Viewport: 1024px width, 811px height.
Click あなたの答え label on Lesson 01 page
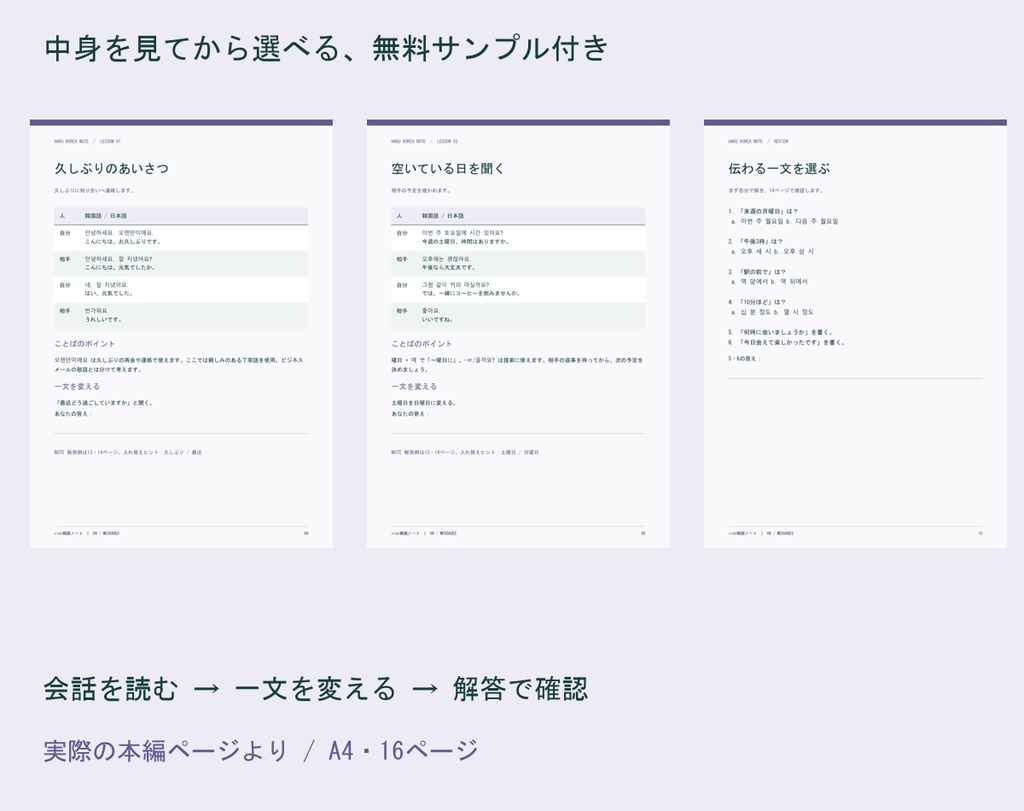point(72,414)
